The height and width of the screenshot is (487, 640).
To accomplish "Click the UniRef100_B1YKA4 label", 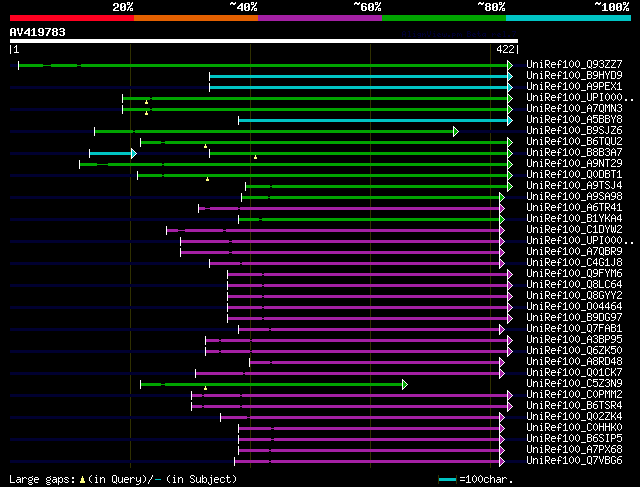I will (x=574, y=219).
